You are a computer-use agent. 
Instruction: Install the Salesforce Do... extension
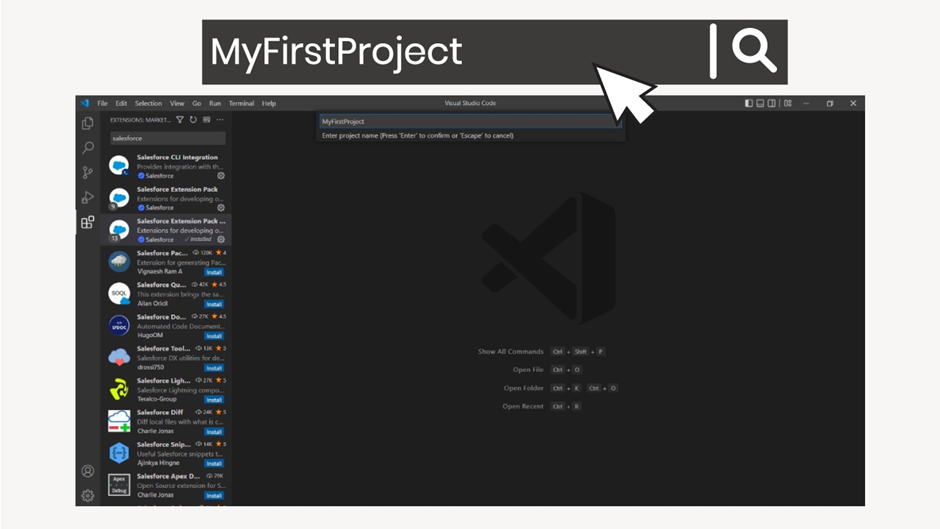click(214, 336)
